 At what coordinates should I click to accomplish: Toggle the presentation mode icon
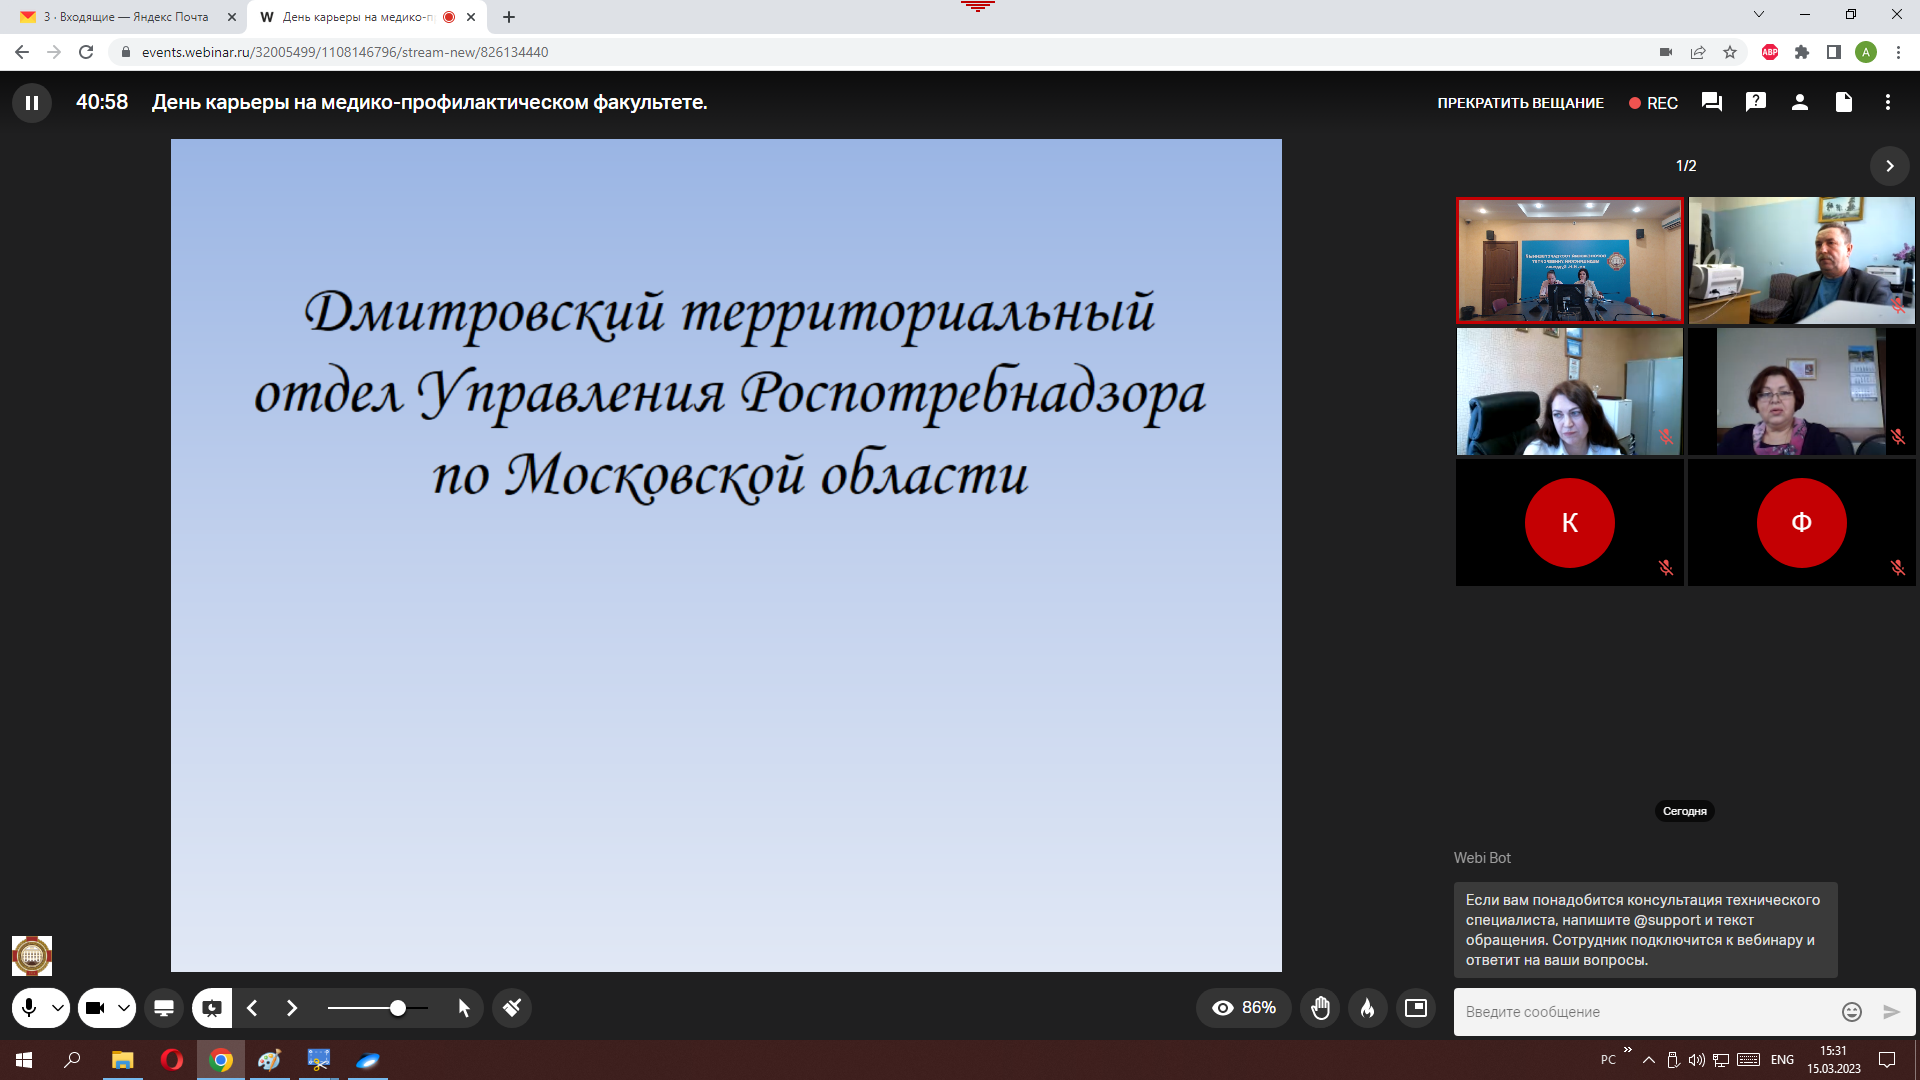[x=212, y=1008]
